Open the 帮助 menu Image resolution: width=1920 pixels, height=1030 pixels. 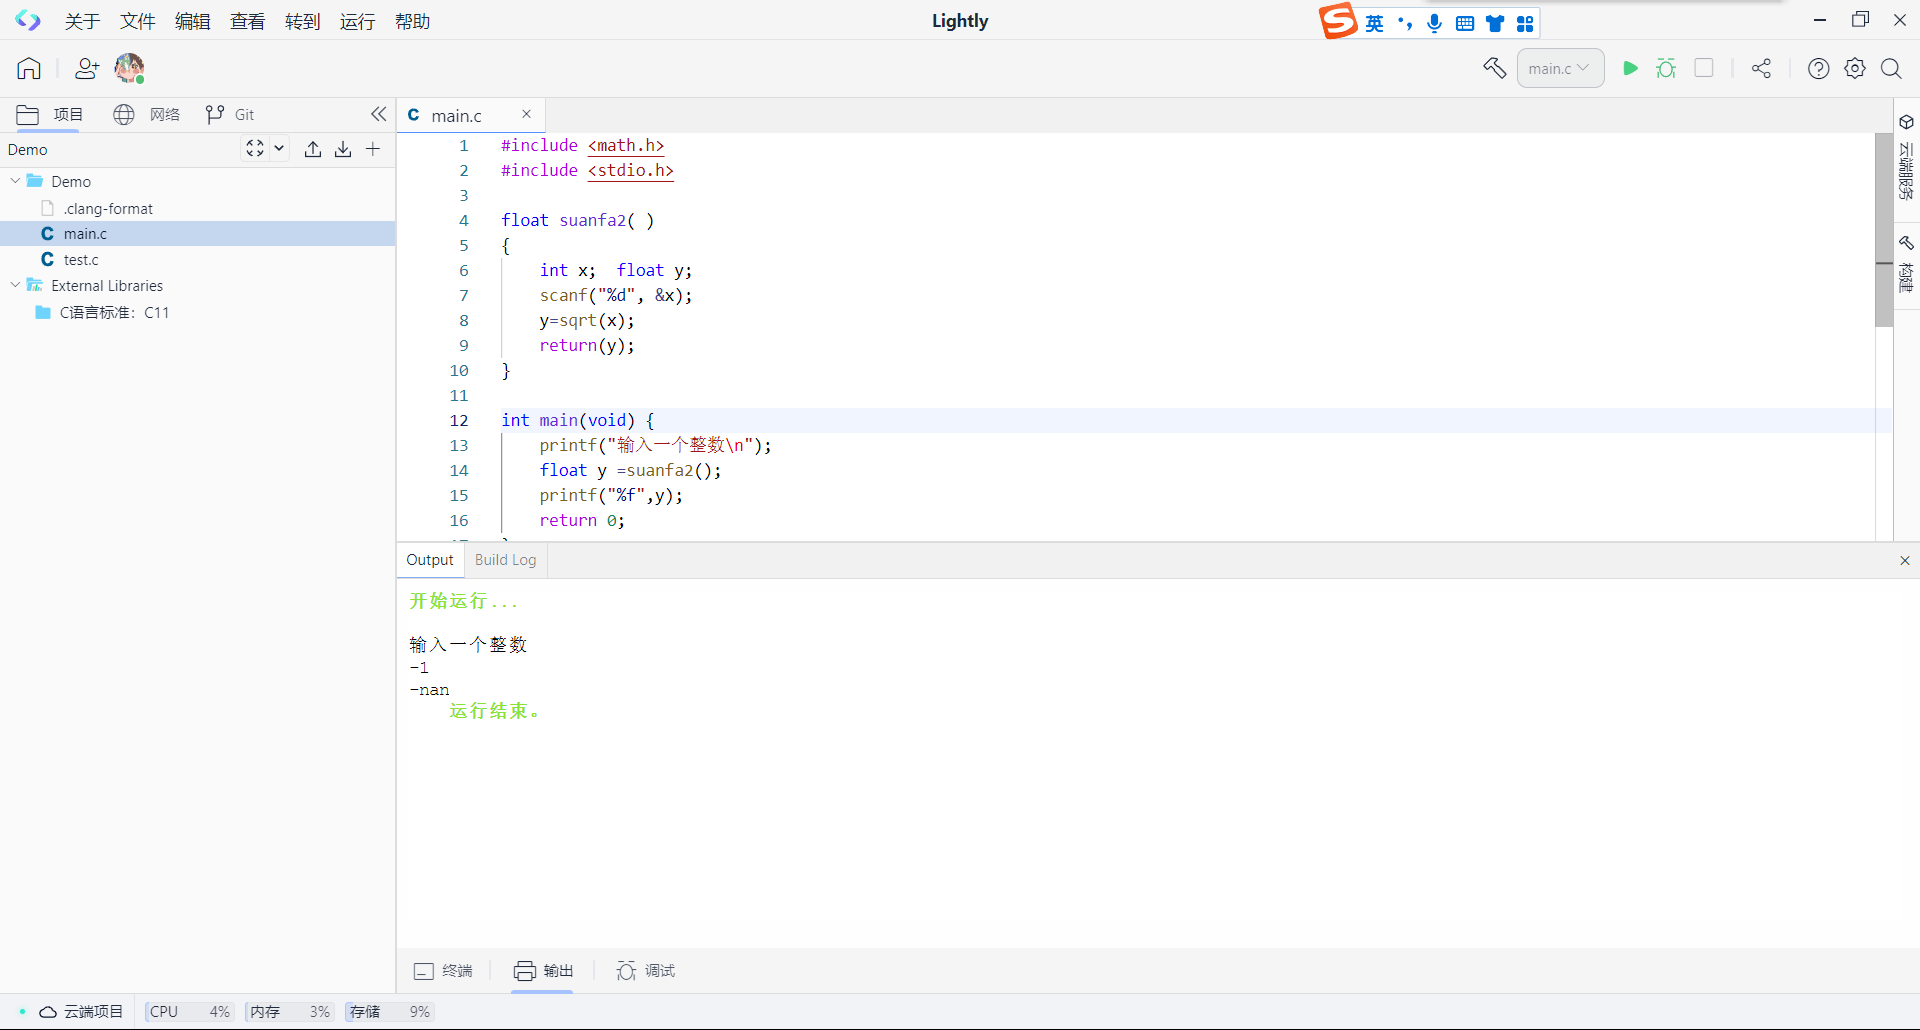tap(412, 21)
